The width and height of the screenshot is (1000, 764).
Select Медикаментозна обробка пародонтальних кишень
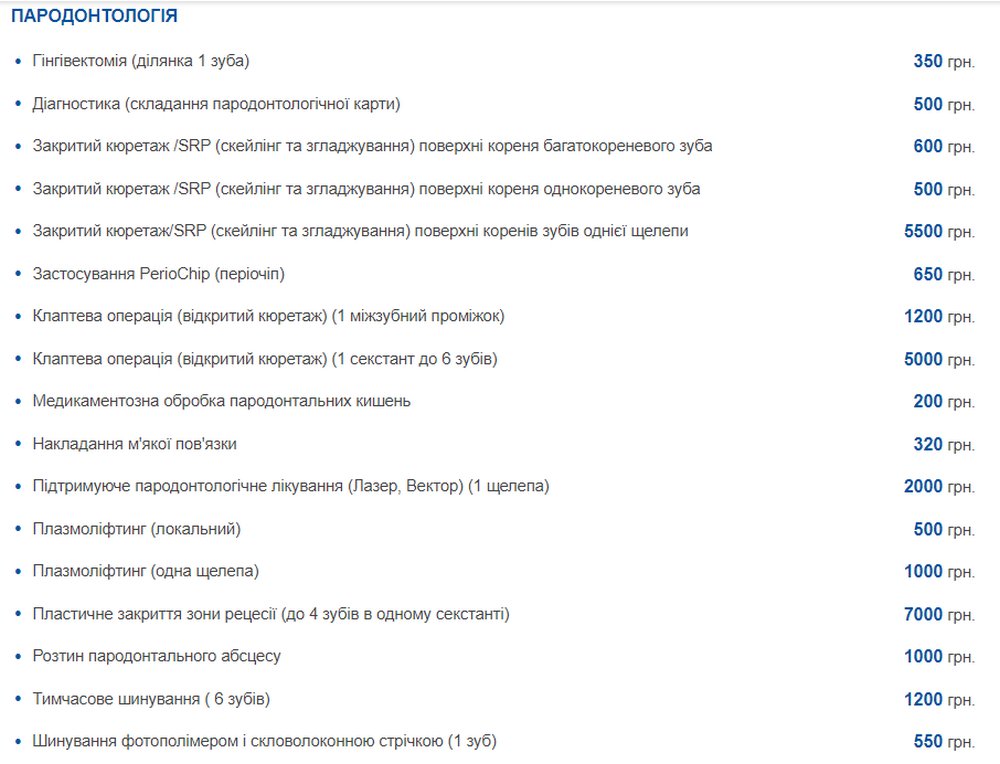point(222,401)
